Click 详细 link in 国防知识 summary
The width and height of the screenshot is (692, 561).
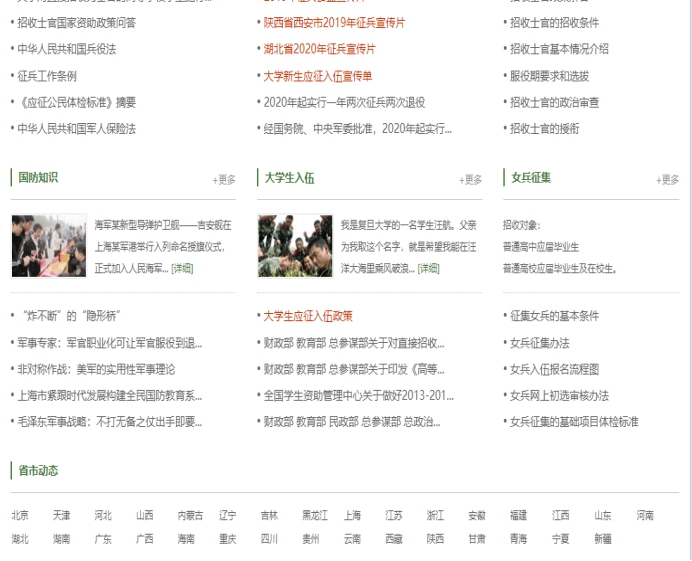182,268
